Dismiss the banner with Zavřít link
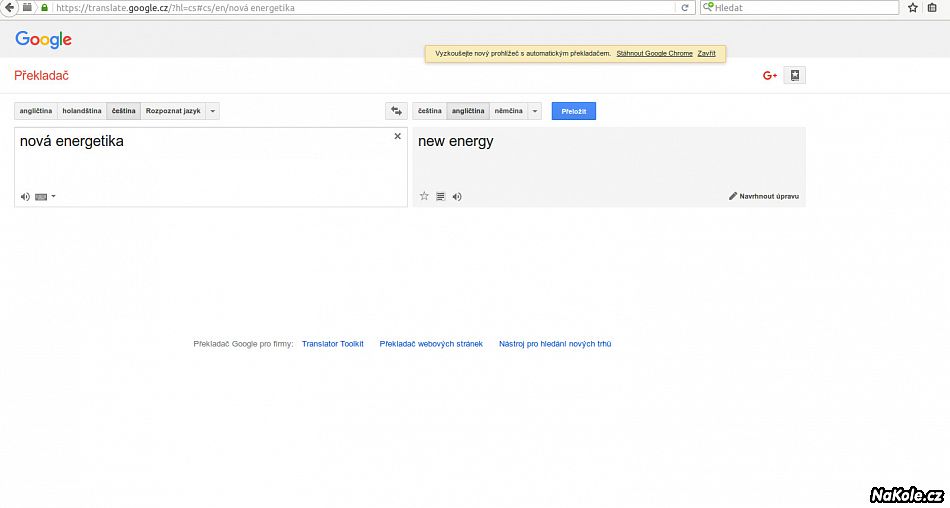This screenshot has width=950, height=508. [x=706, y=53]
